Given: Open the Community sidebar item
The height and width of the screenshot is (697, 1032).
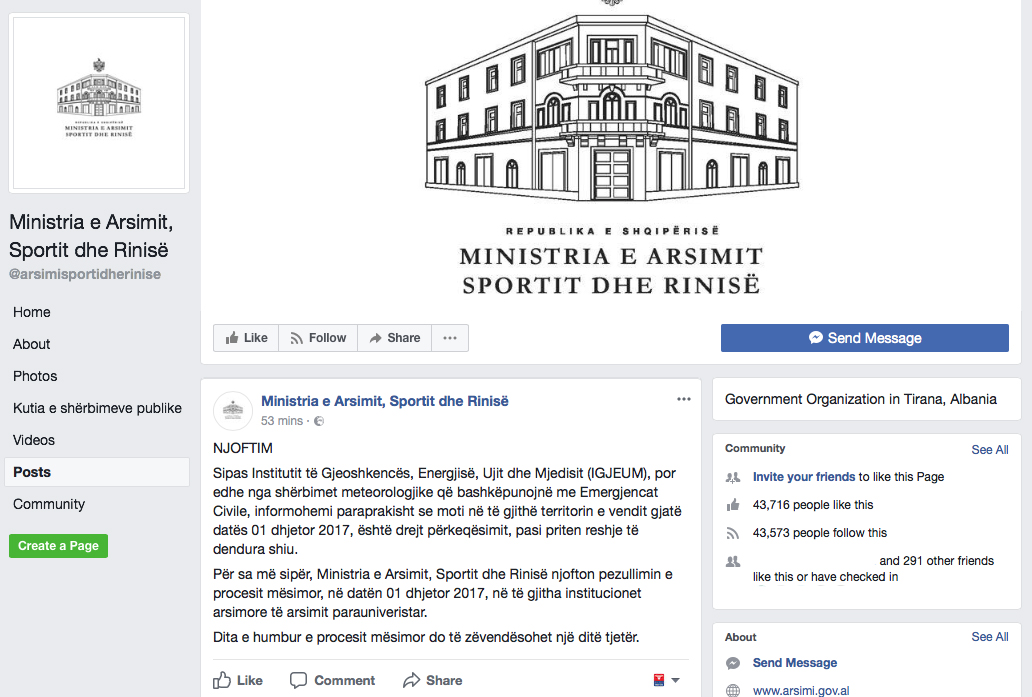Looking at the screenshot, I should (x=49, y=504).
